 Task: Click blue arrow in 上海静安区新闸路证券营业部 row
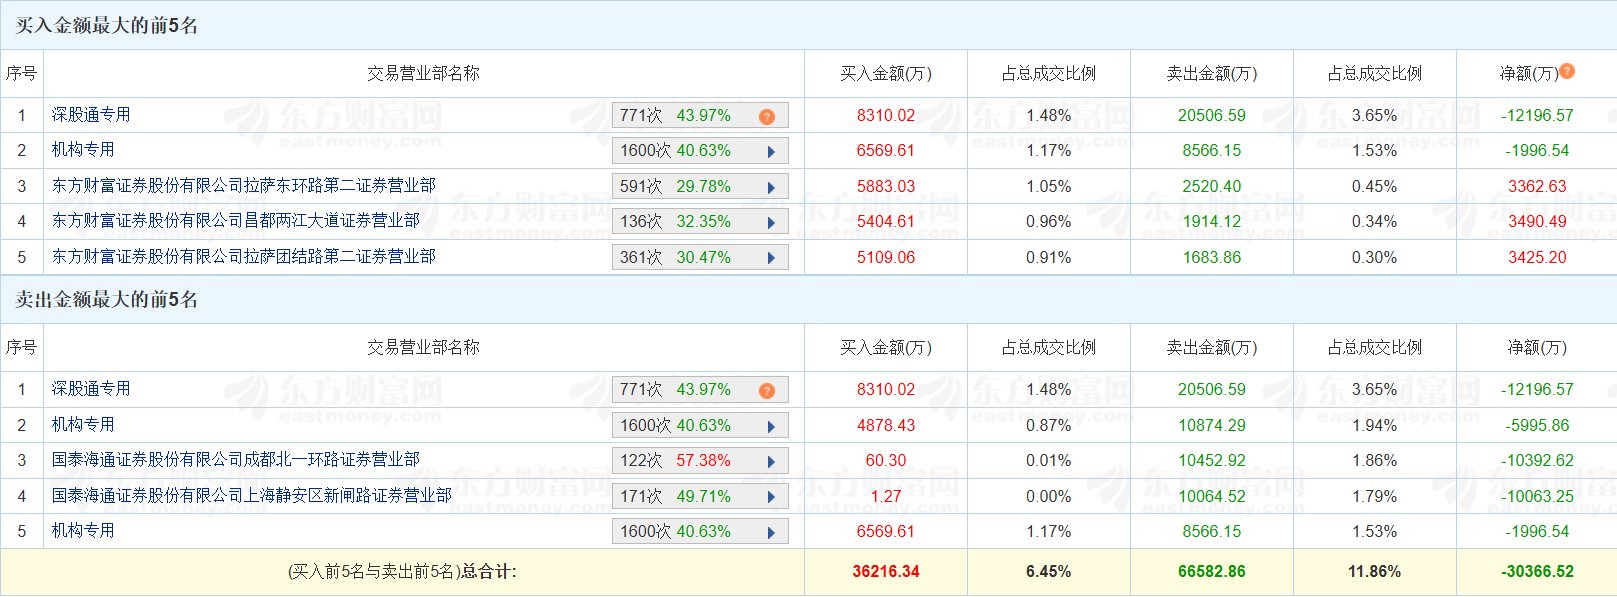[x=771, y=497]
